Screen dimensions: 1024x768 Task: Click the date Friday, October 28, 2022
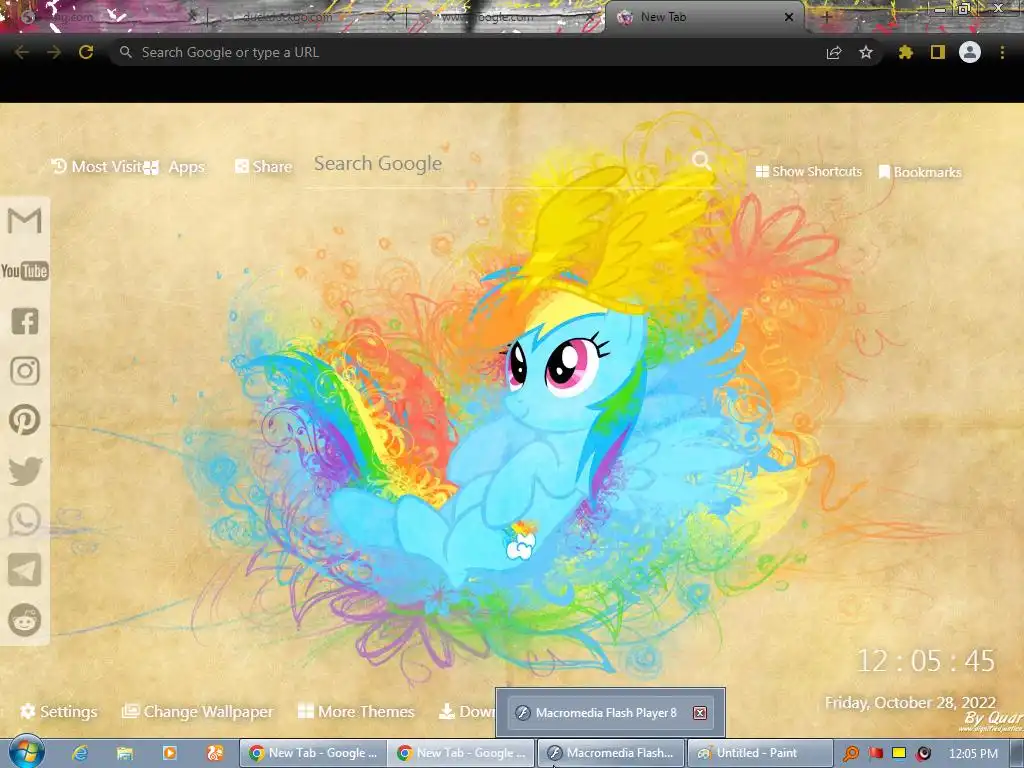[x=910, y=703]
